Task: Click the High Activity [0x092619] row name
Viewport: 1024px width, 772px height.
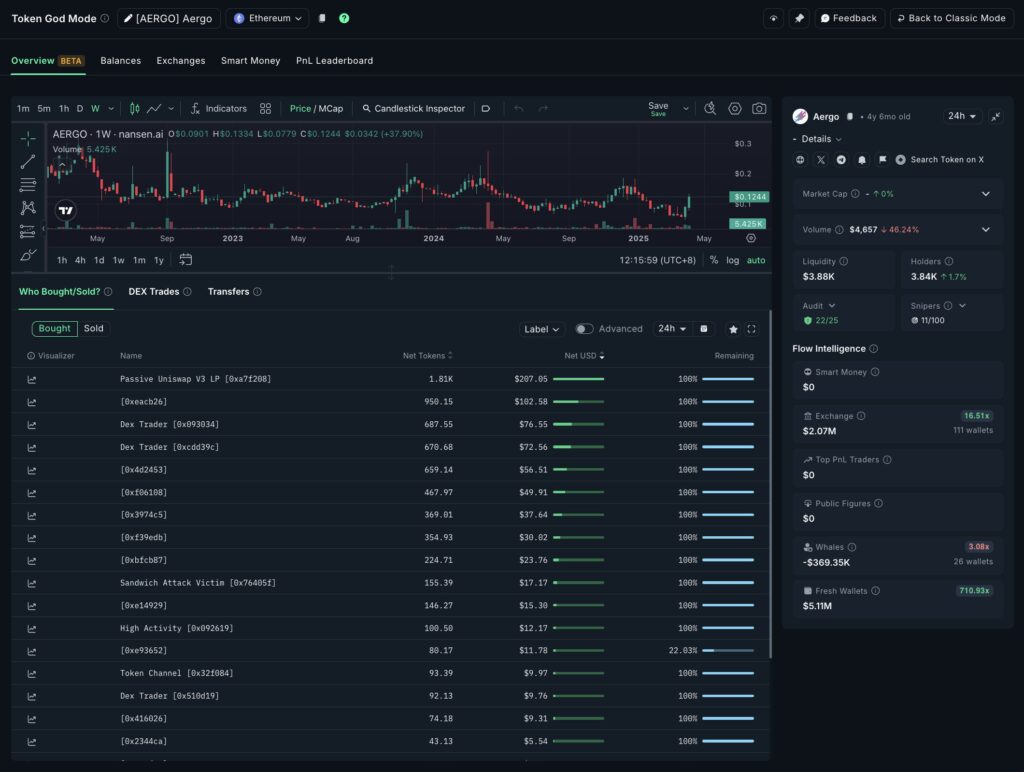Action: pos(176,628)
